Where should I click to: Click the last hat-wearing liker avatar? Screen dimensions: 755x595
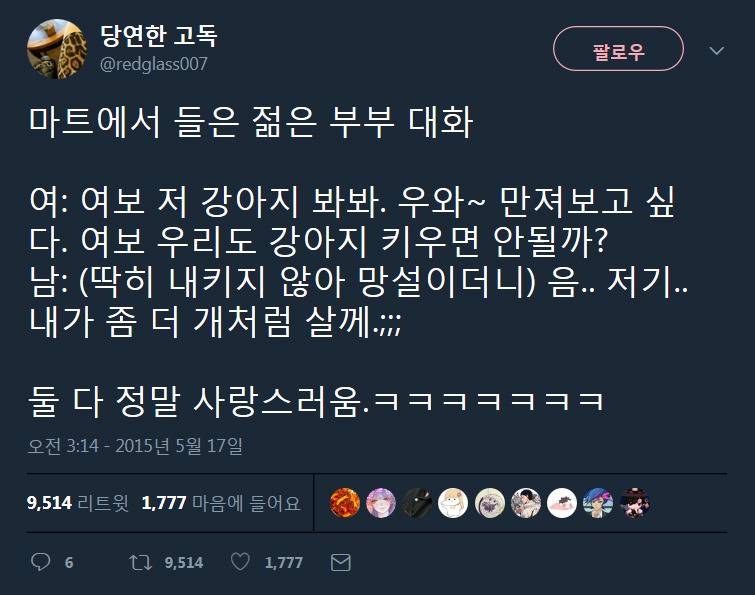[x=634, y=503]
